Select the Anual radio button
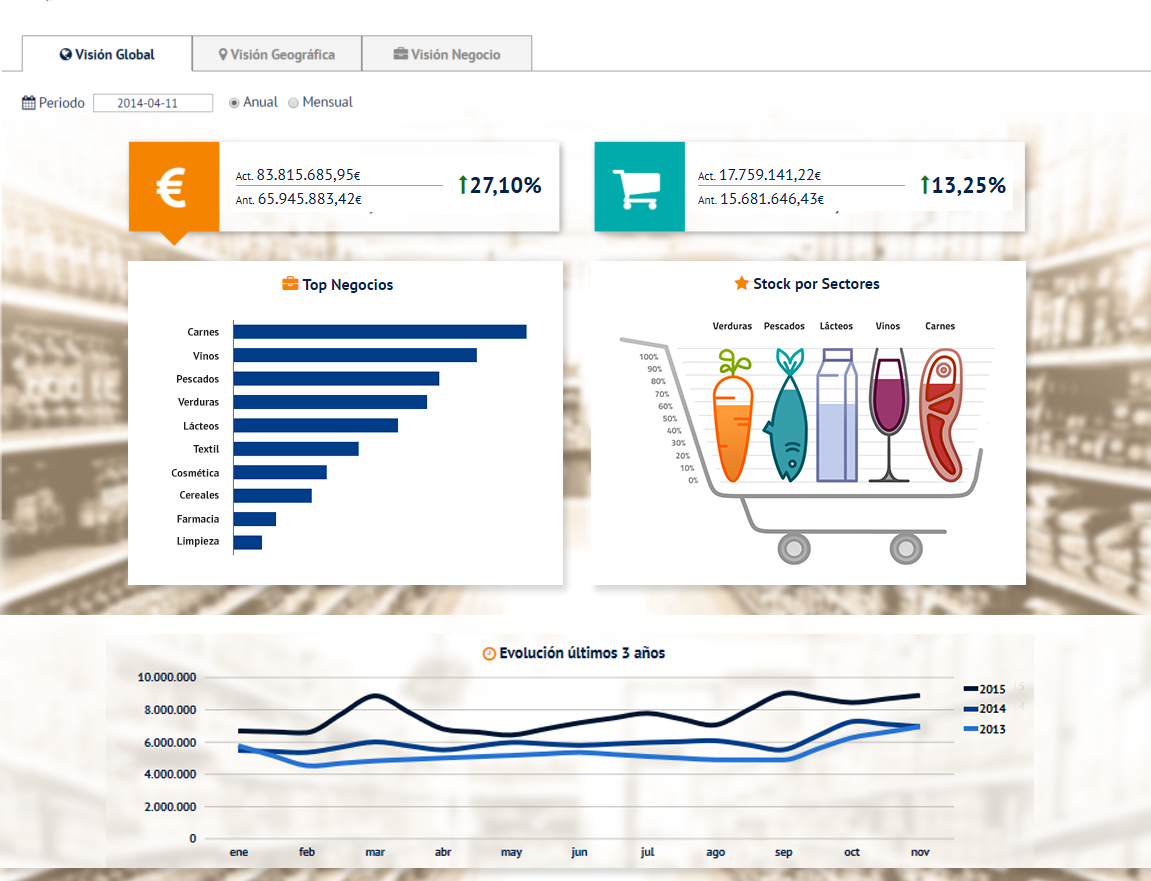The image size is (1151, 881). (234, 103)
